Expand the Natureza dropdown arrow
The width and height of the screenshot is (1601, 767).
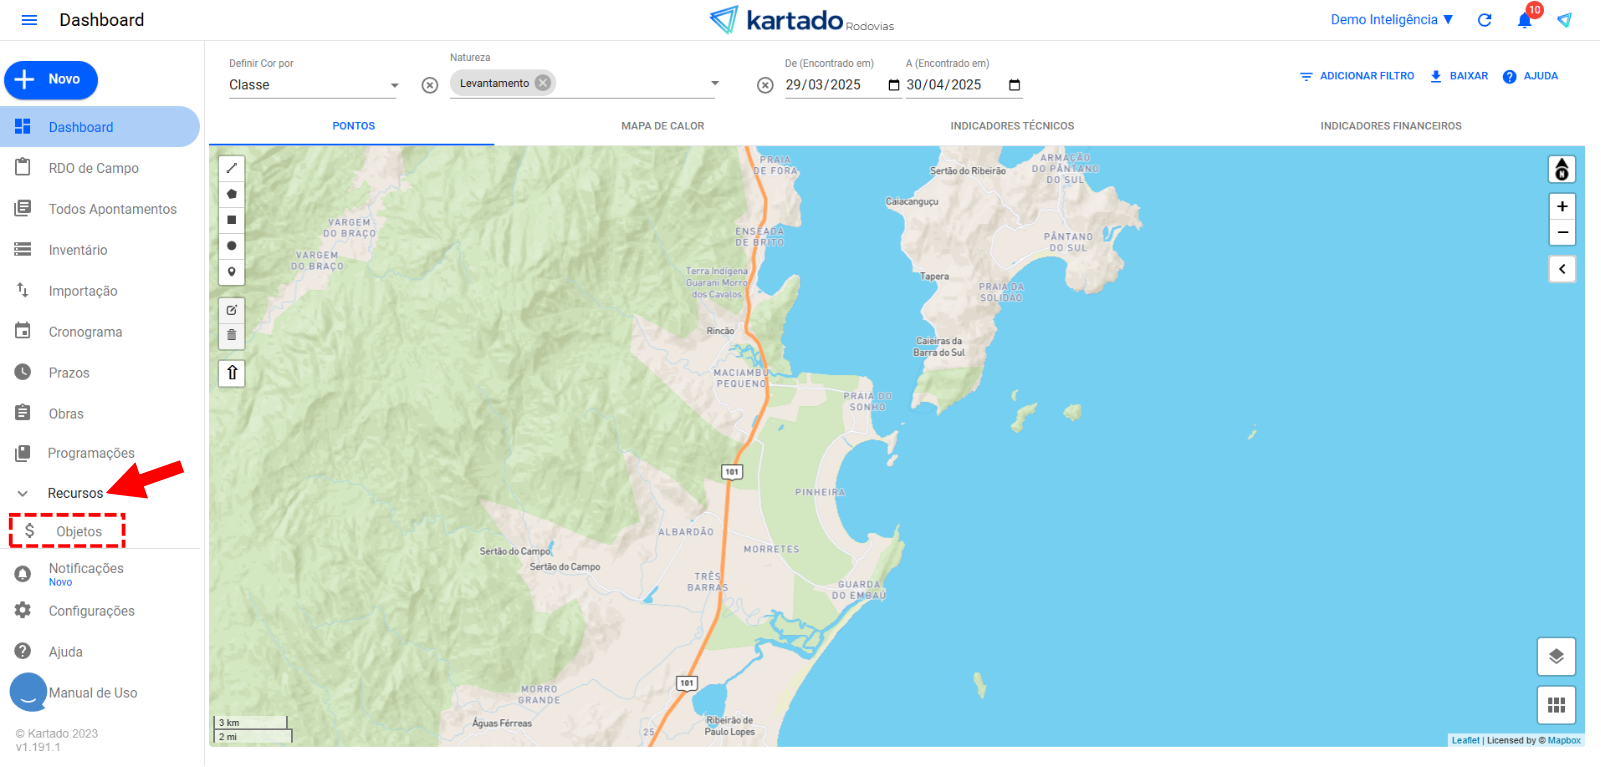point(715,83)
